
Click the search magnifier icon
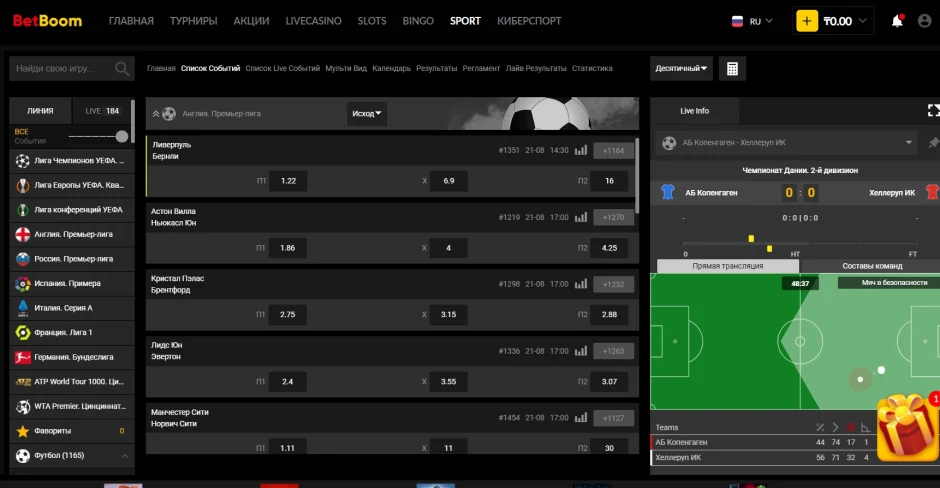tap(122, 69)
